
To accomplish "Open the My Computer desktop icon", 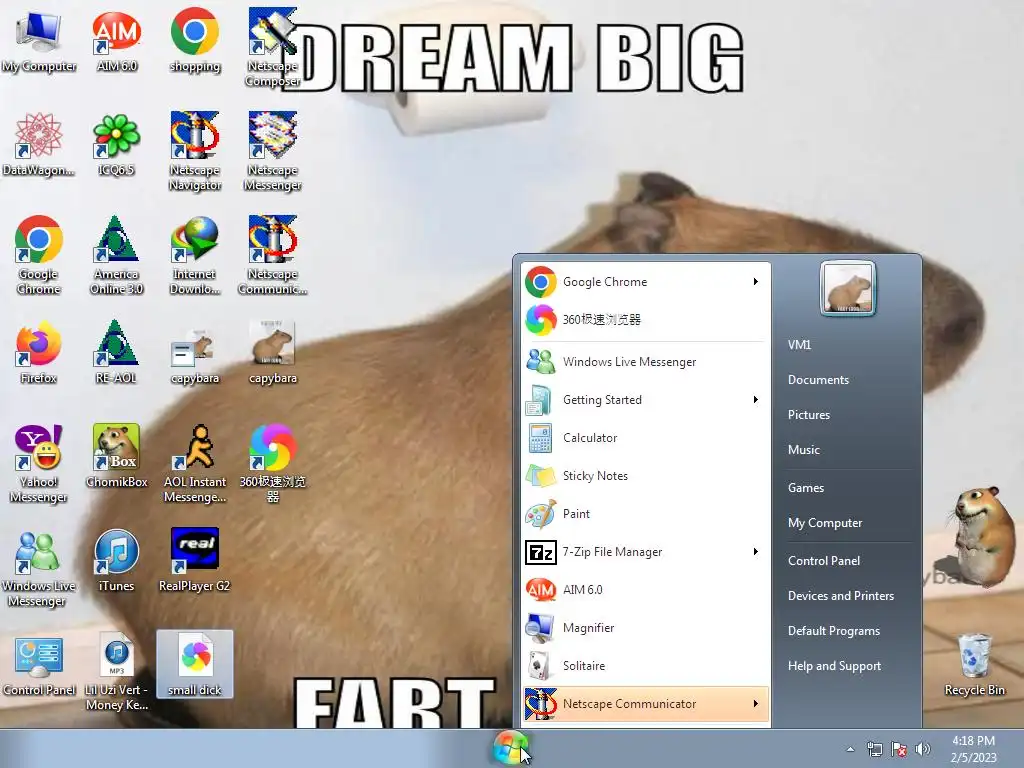I will [39, 40].
